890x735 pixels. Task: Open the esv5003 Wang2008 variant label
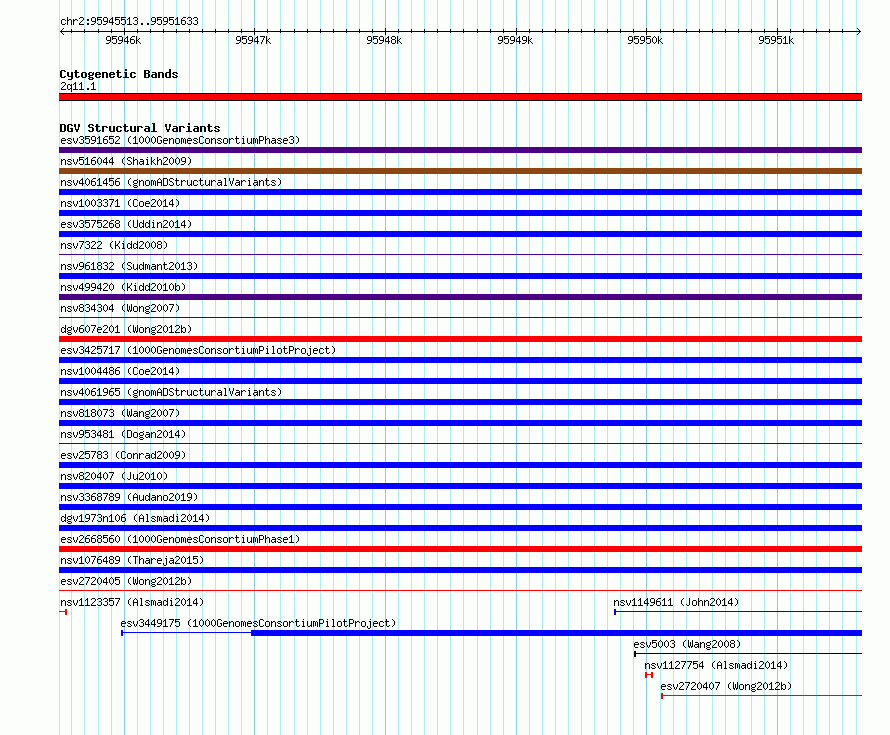[687, 644]
